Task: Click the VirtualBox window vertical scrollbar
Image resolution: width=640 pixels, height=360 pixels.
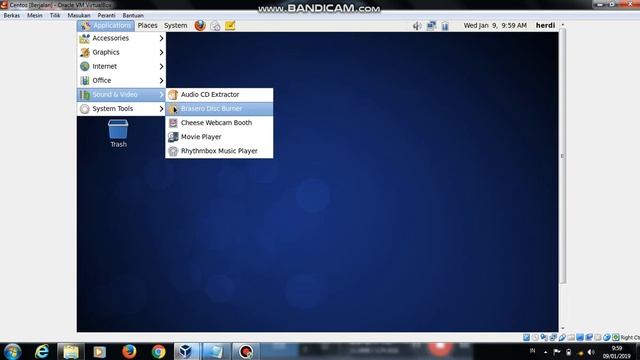Action: pos(563,156)
